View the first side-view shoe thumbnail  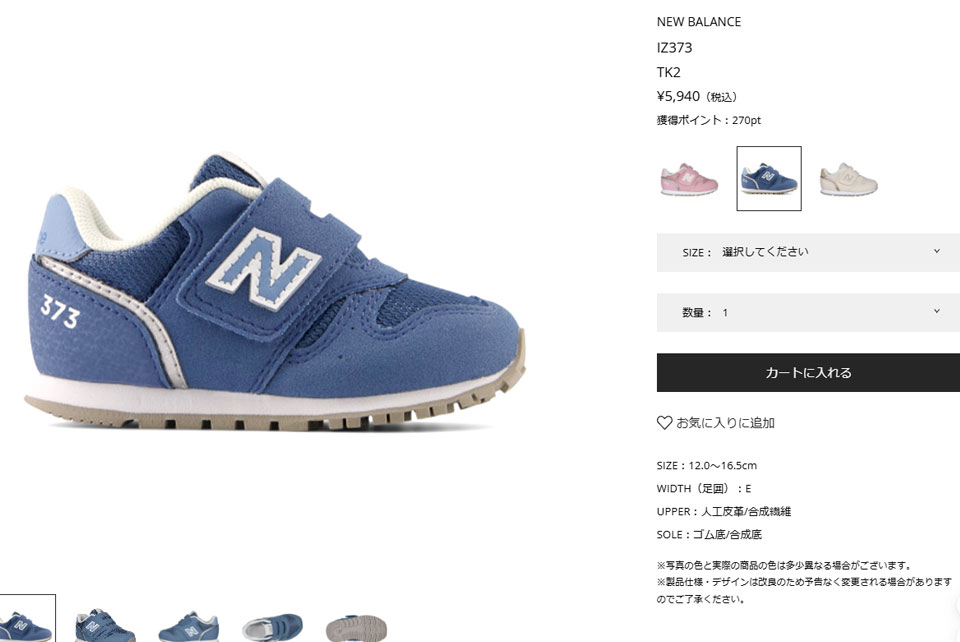tap(26, 619)
